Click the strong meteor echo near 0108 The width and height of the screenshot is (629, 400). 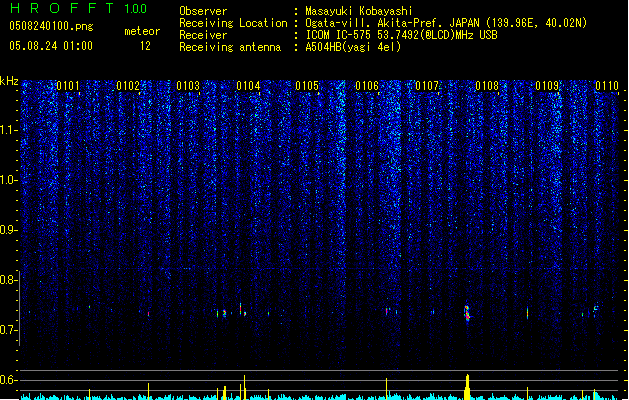467,313
